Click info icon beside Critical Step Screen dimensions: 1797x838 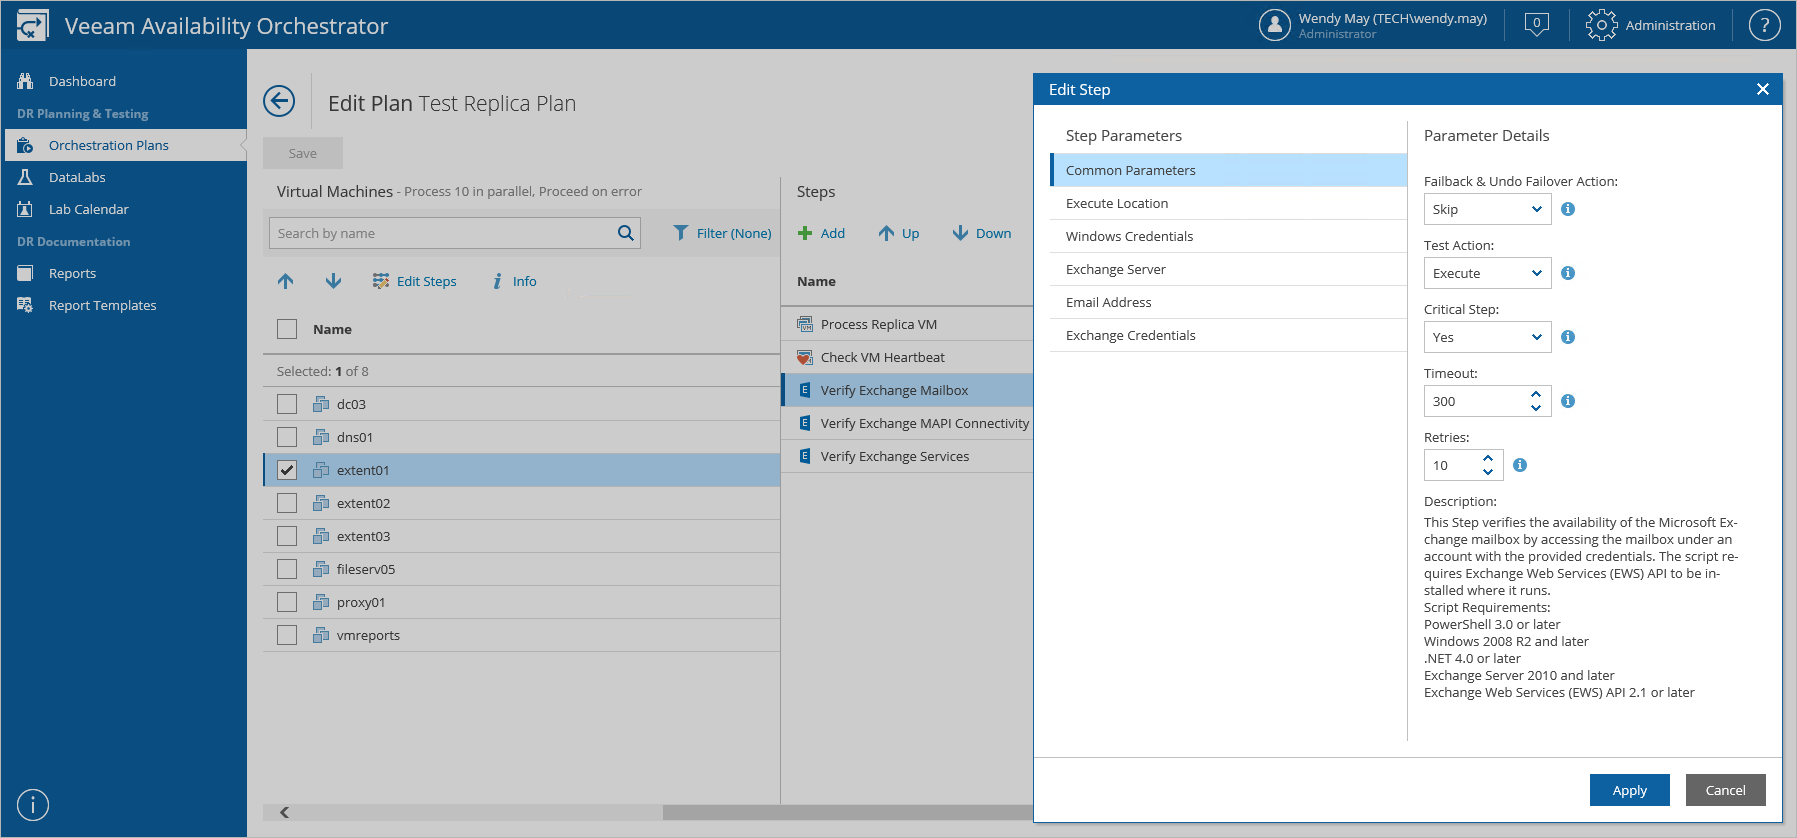pyautogui.click(x=1568, y=337)
